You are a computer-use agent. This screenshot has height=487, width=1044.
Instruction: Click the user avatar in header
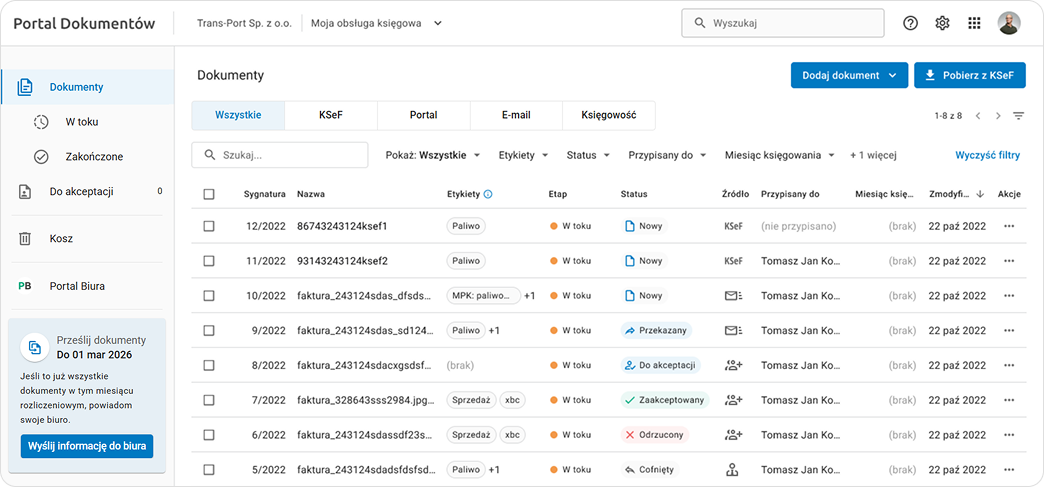pos(1009,23)
